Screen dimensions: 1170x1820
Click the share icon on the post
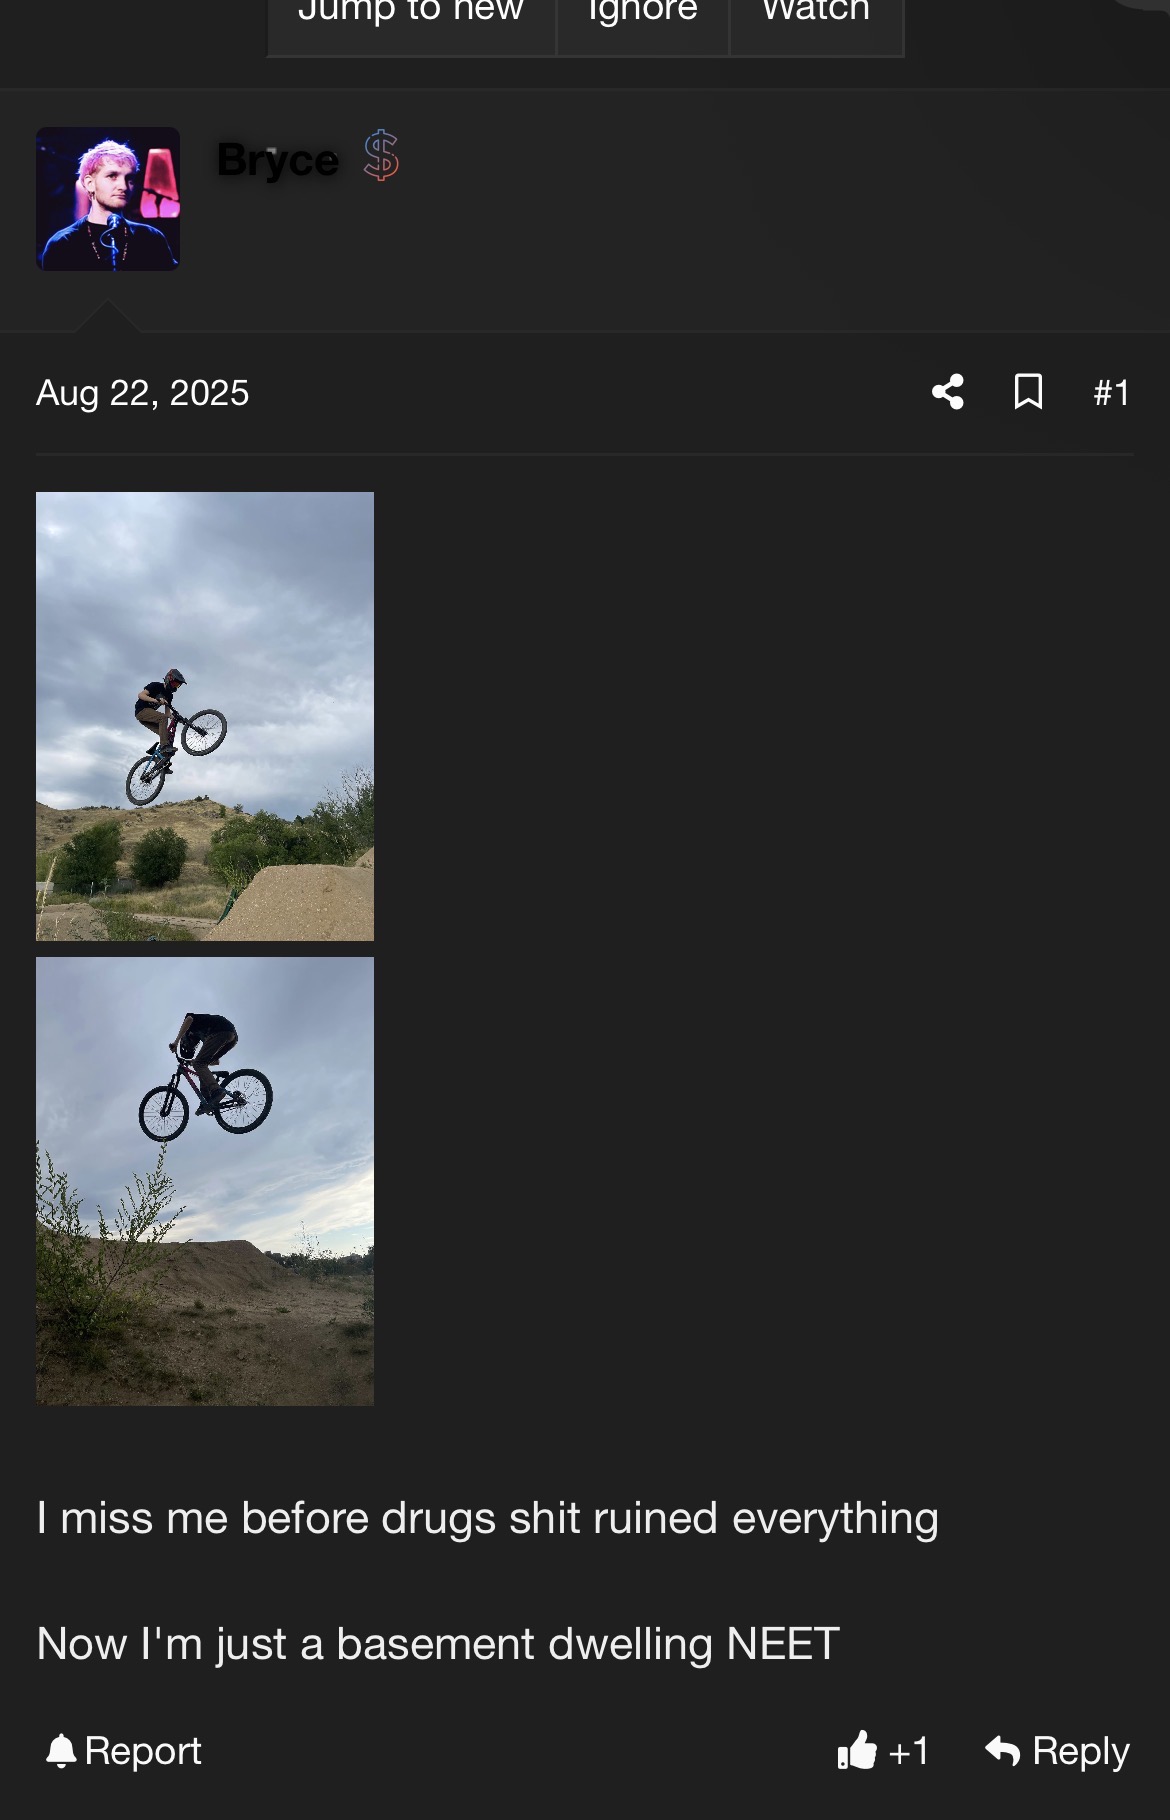948,392
